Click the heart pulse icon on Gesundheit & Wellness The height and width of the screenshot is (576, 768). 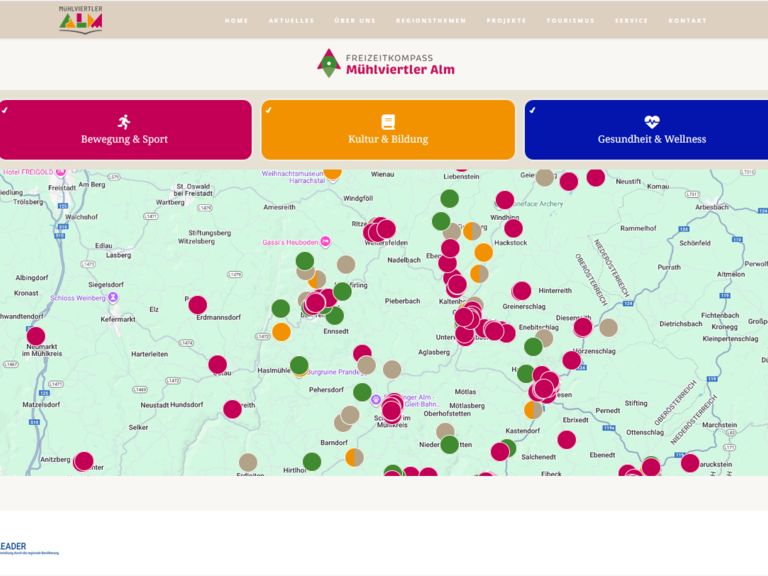tap(652, 121)
